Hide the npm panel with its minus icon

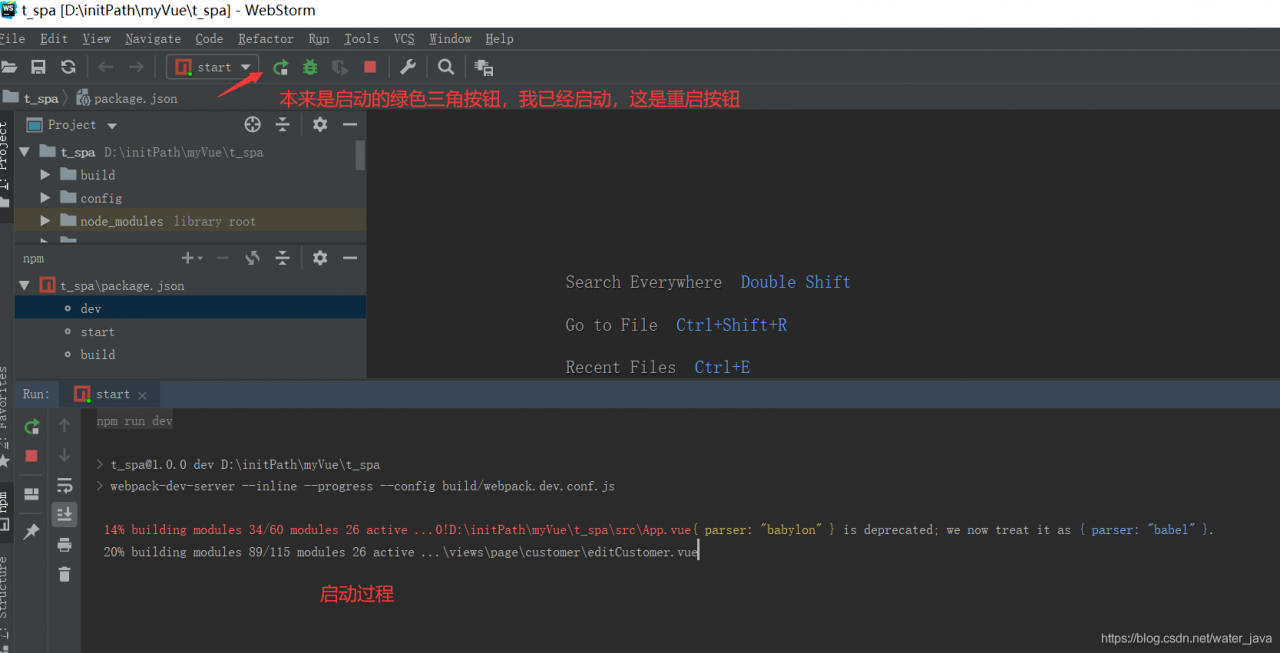(350, 258)
